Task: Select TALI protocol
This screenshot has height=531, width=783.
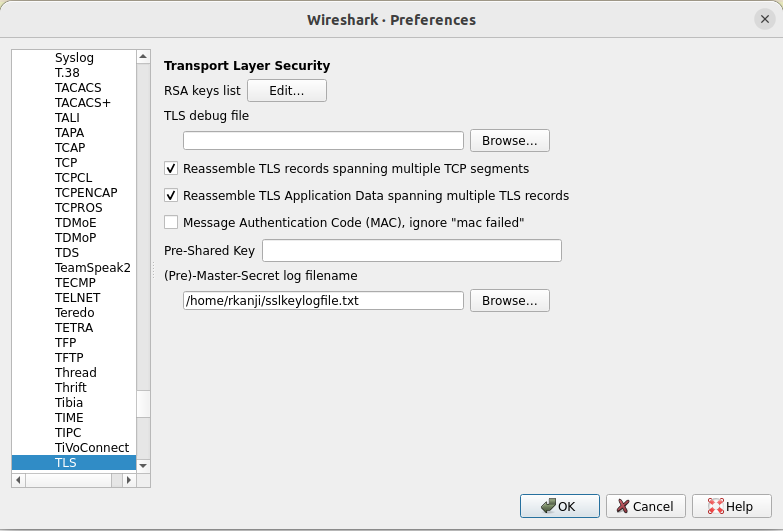Action: click(74, 117)
